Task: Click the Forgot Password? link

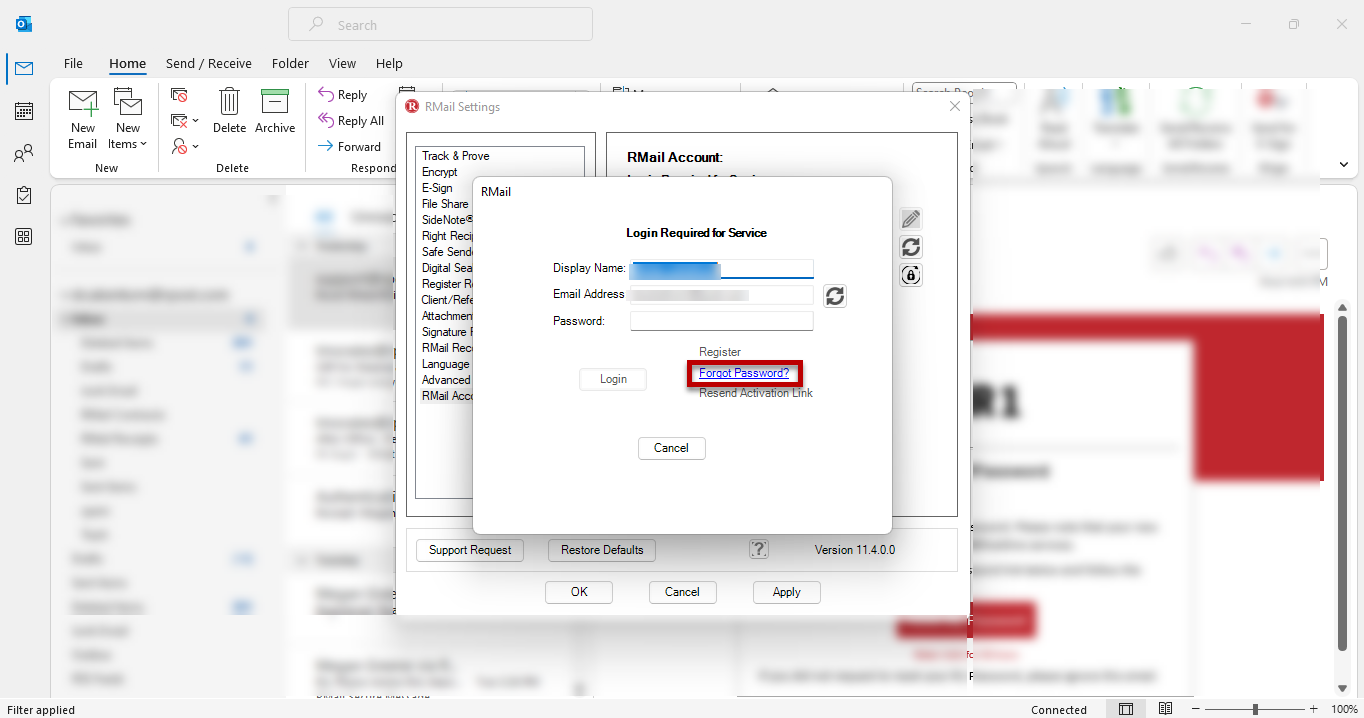Action: tap(744, 373)
